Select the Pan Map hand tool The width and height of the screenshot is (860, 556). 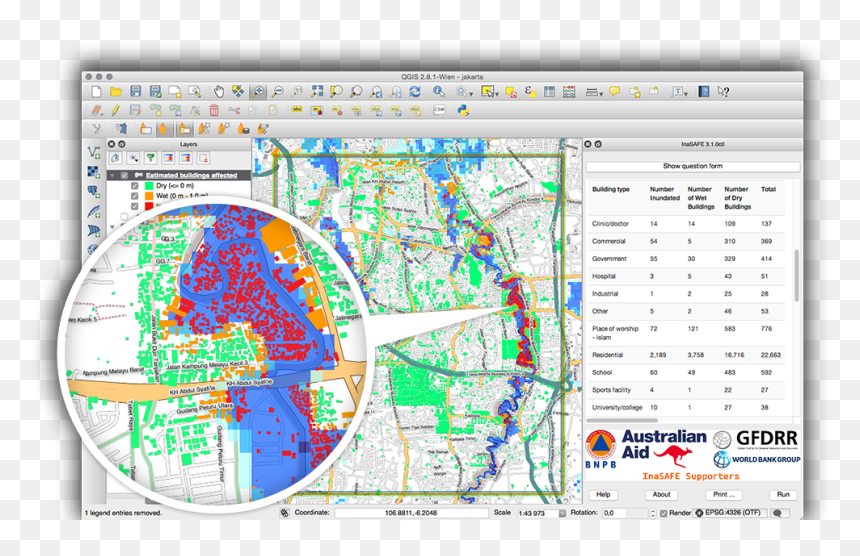(219, 92)
